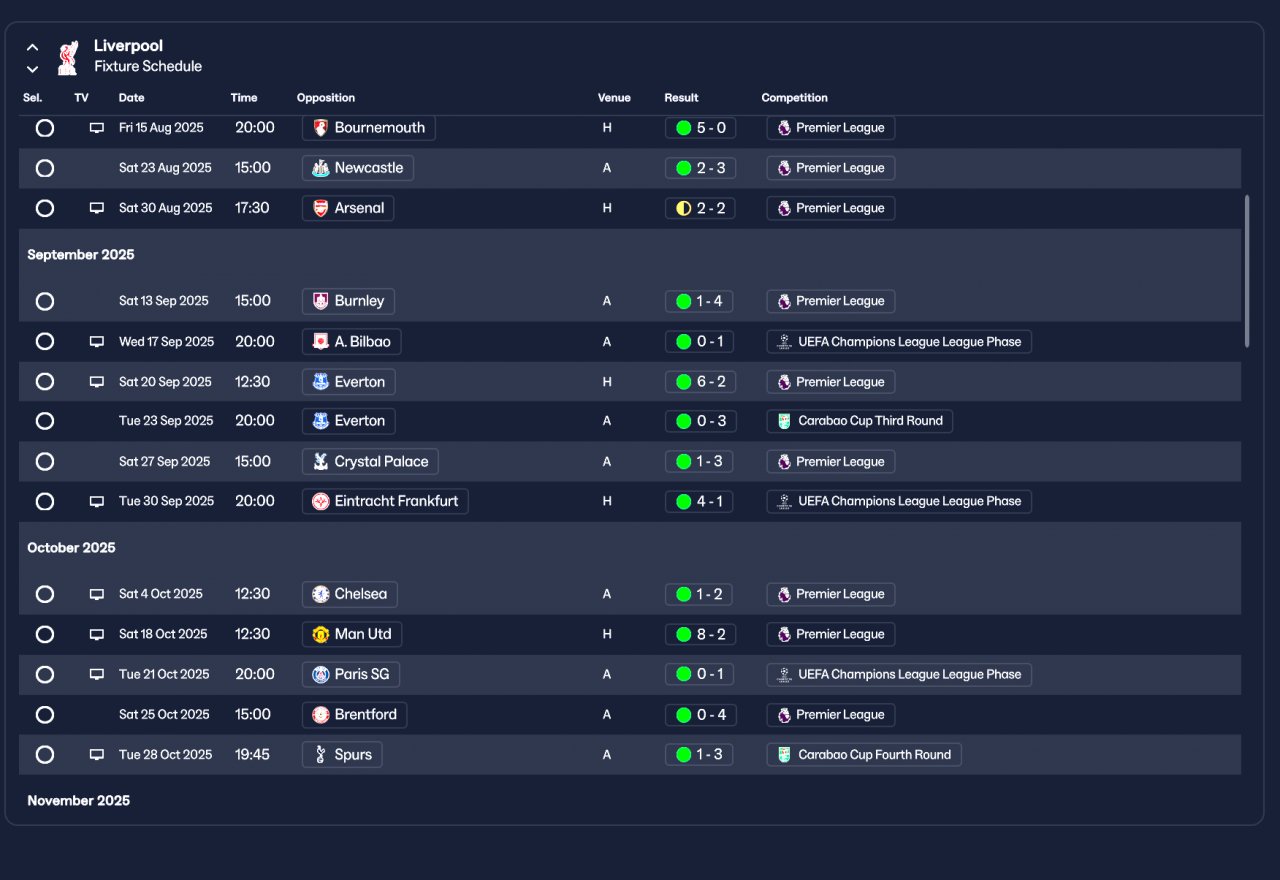Click the Brentford club badge
1280x880 pixels.
(x=321, y=715)
